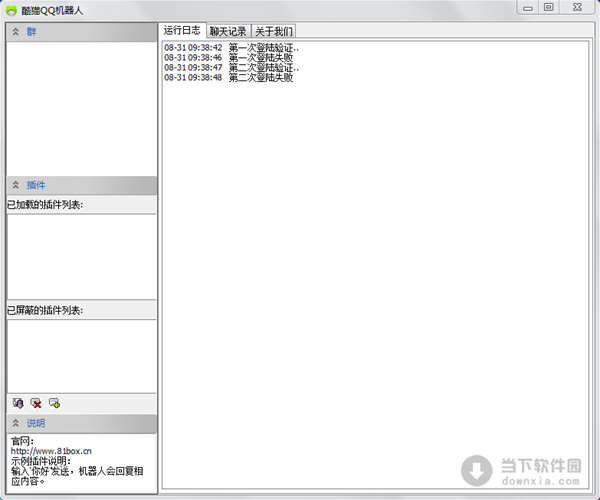Viewport: 600px width, 500px height.
Task: Collapse the 说明 panel header
Action: 82,423
